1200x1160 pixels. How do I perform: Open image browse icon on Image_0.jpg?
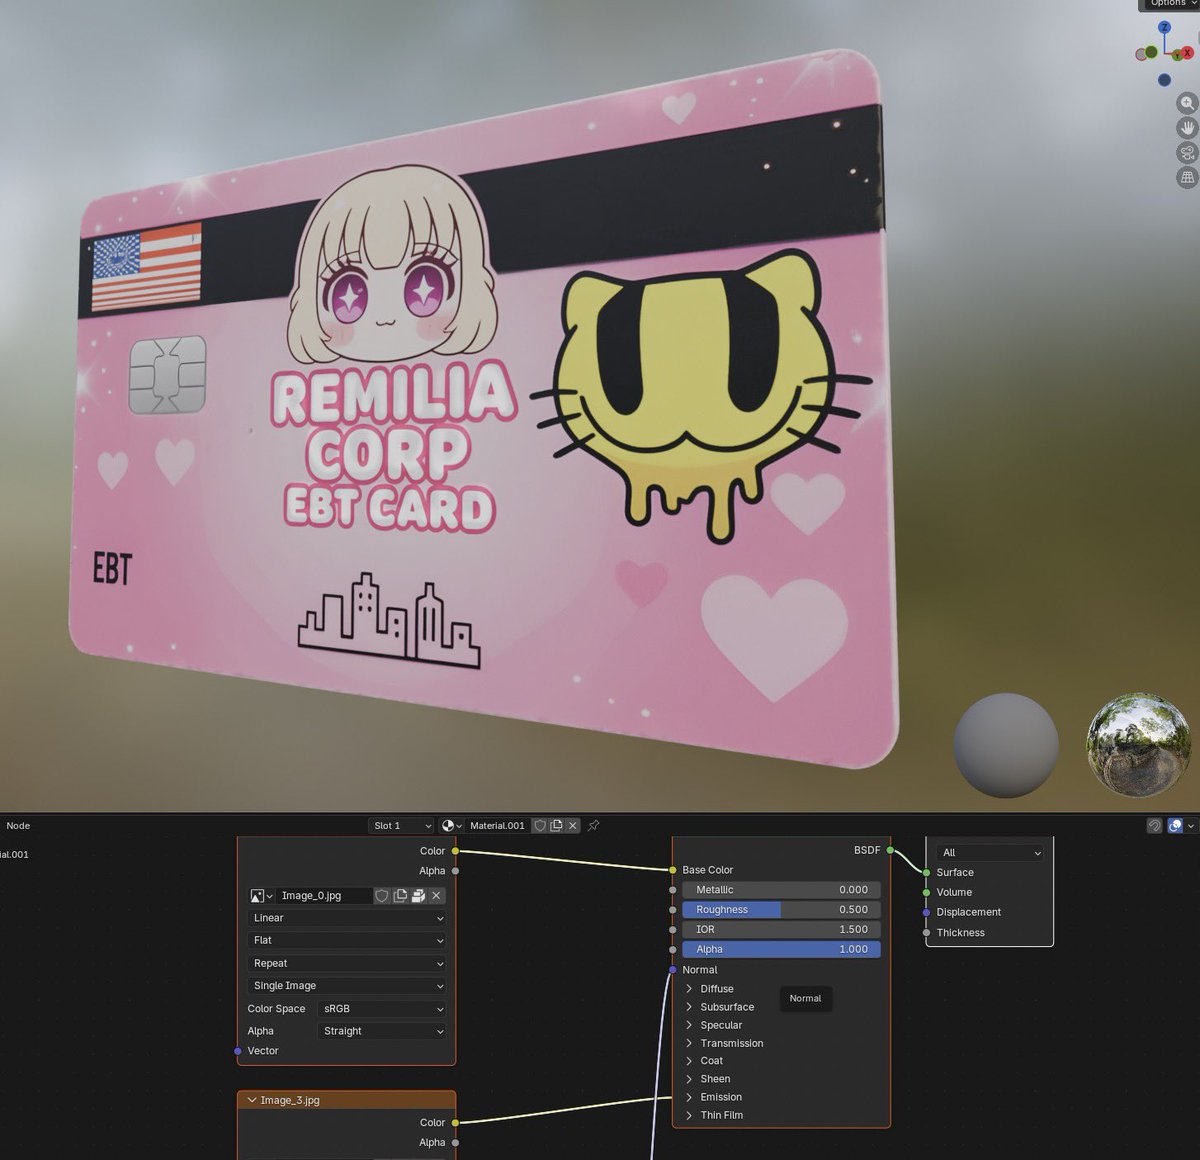(261, 896)
